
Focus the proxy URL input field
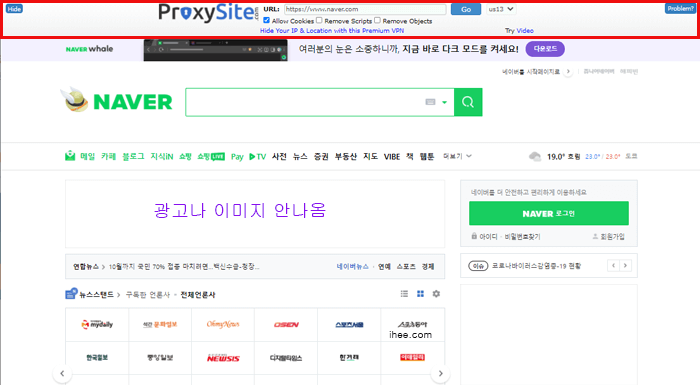tap(365, 9)
